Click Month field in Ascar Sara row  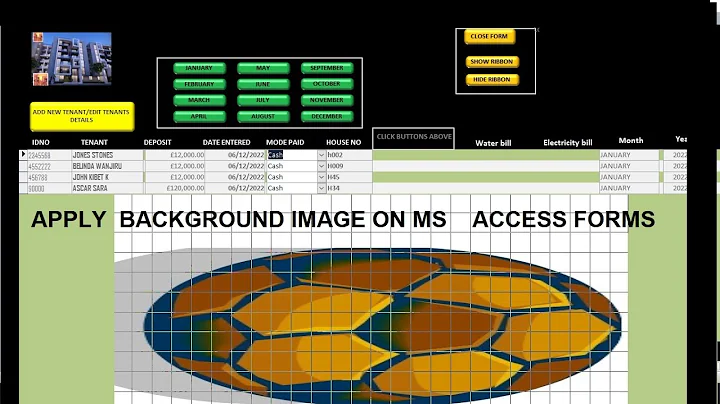coord(629,188)
